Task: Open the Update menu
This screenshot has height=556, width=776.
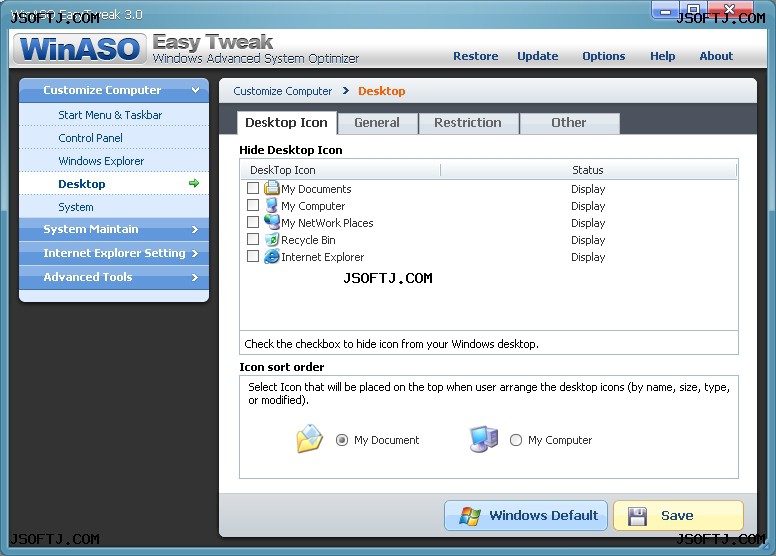Action: (x=537, y=56)
